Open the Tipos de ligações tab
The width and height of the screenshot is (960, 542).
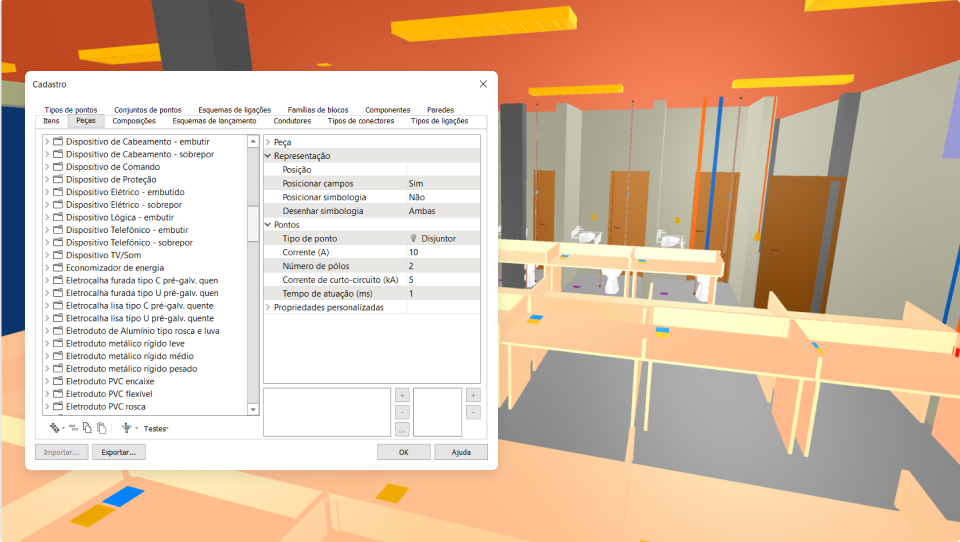point(440,121)
